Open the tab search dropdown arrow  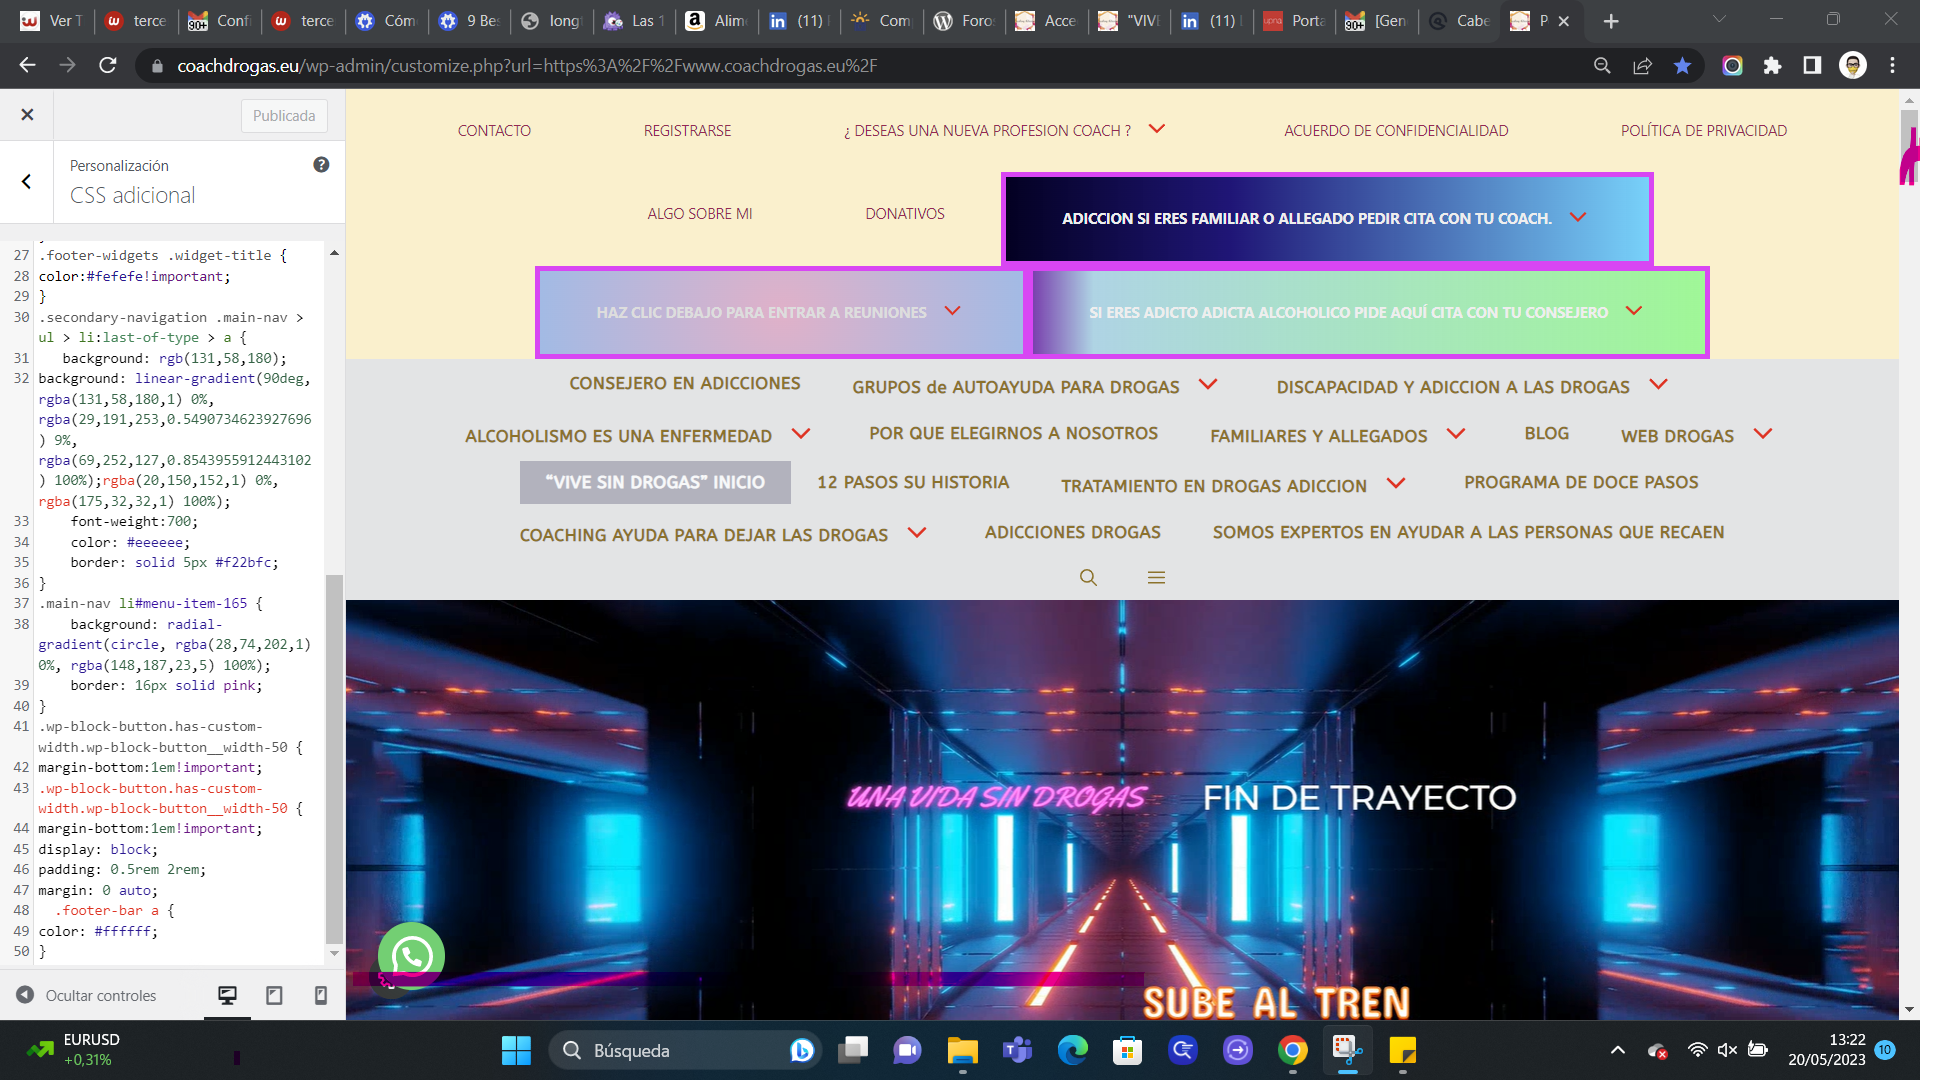(1719, 19)
